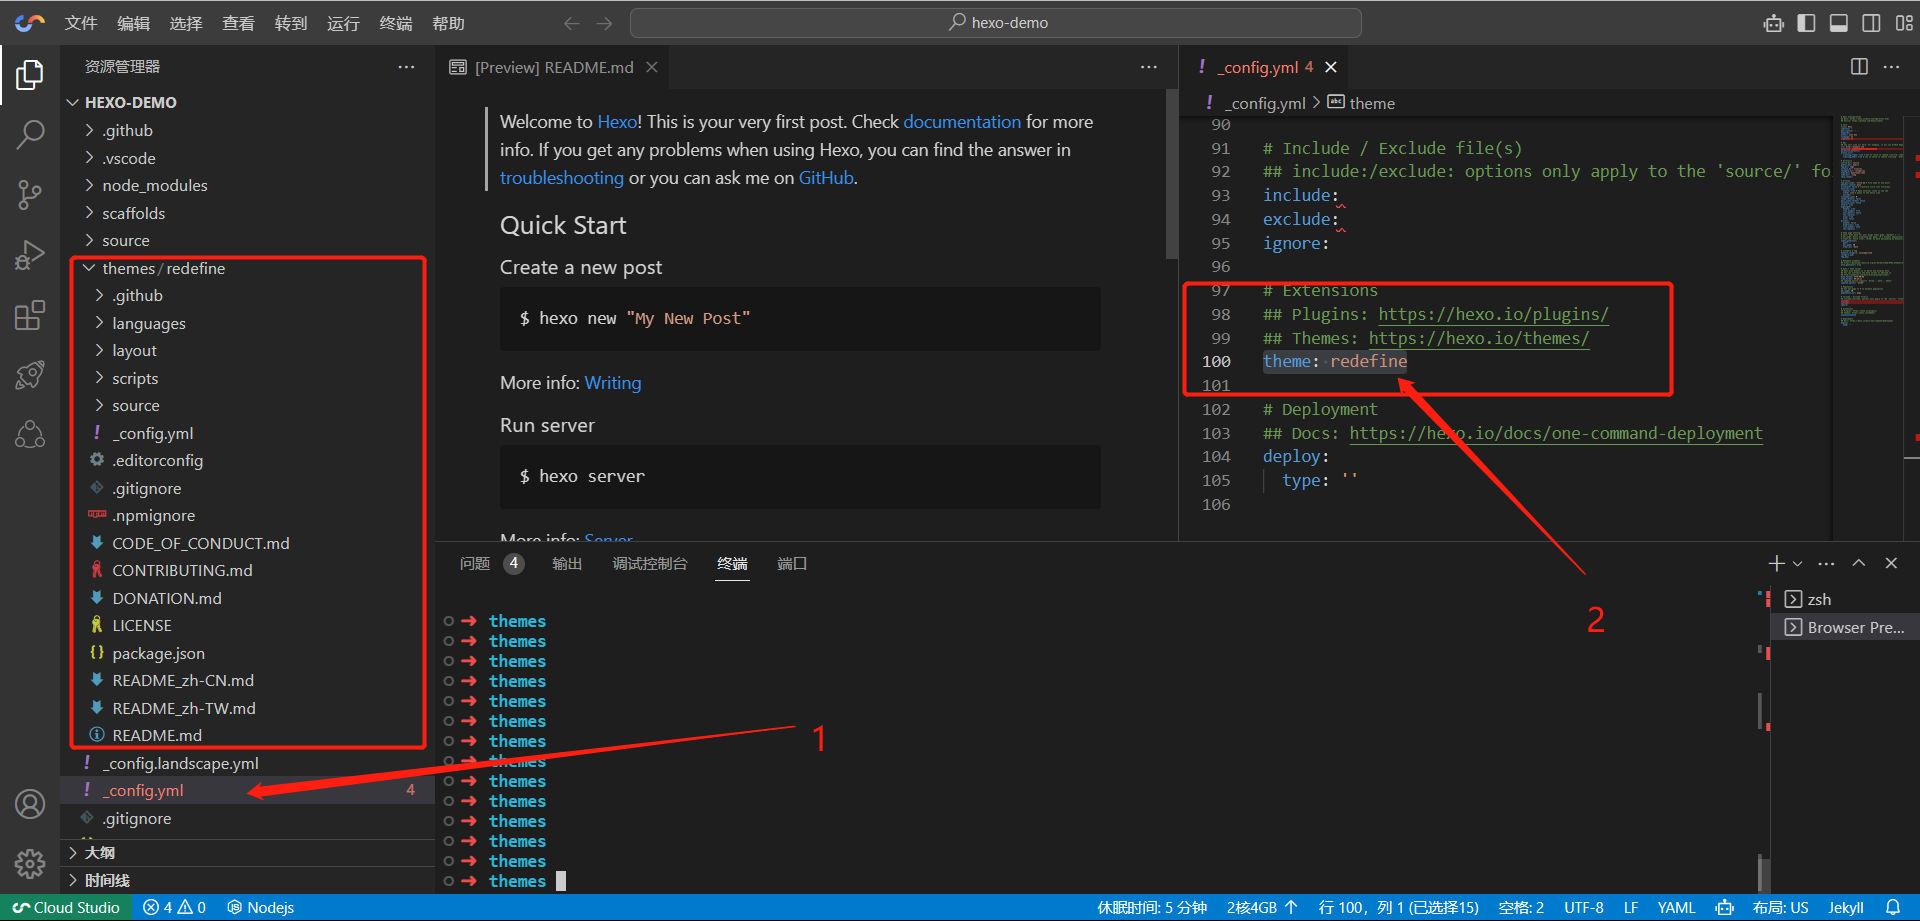Follow the troubleshooting link in preview
Image resolution: width=1920 pixels, height=921 pixels.
[561, 178]
